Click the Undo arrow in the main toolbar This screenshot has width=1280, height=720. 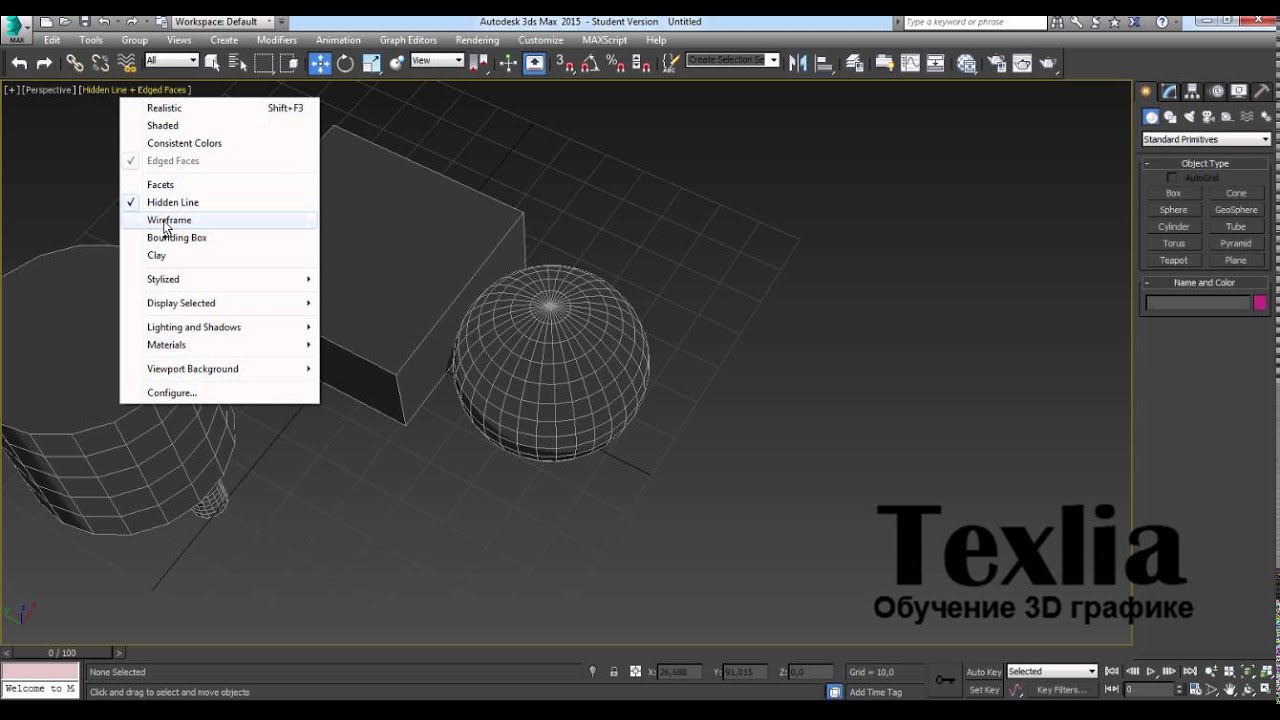point(19,63)
